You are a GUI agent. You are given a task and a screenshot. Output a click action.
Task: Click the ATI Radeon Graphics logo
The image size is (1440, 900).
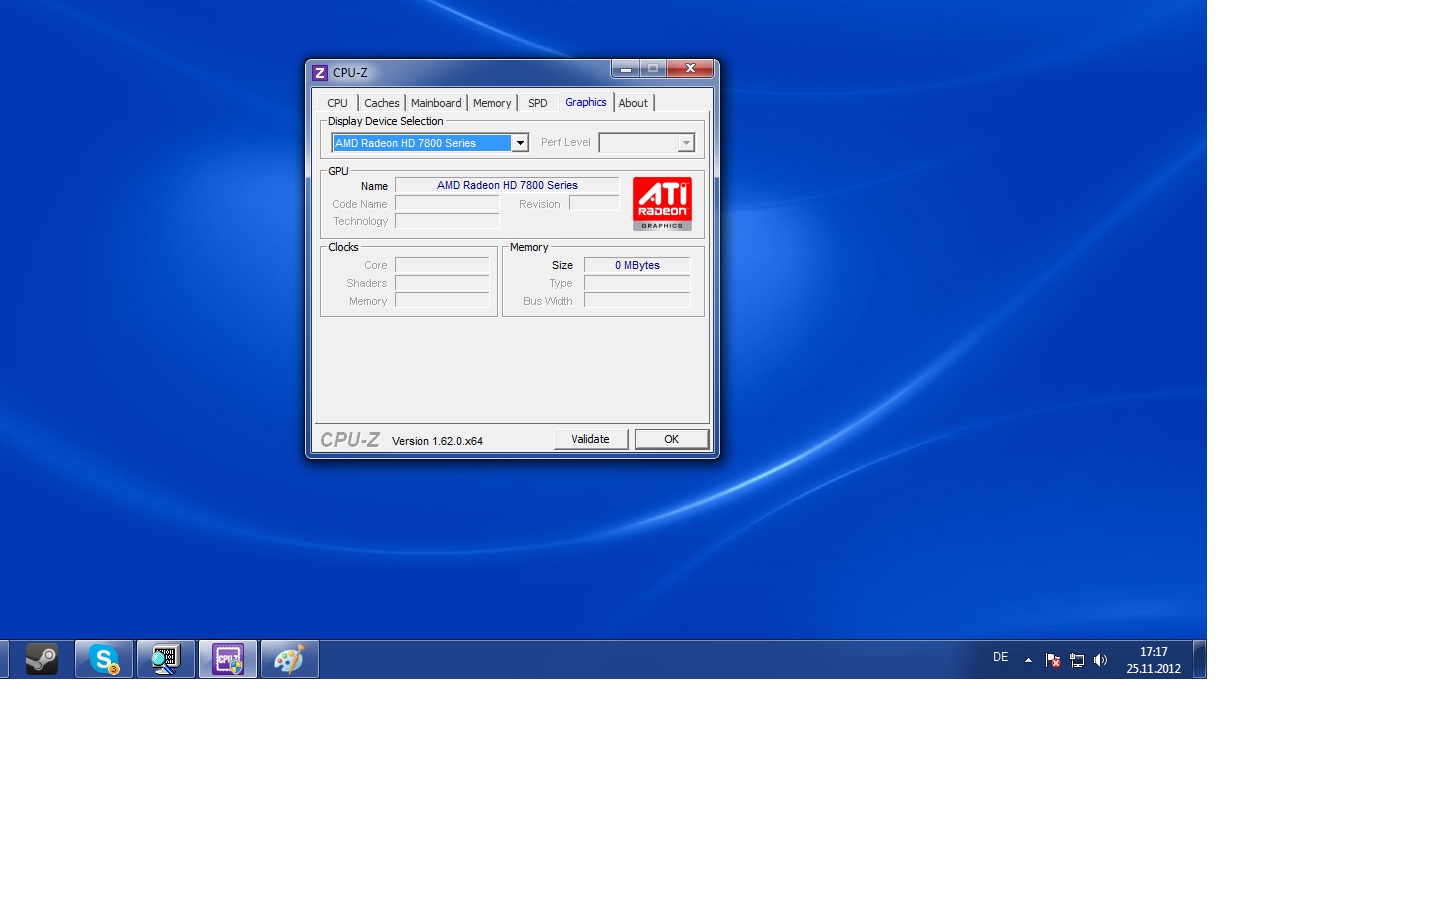pyautogui.click(x=662, y=204)
